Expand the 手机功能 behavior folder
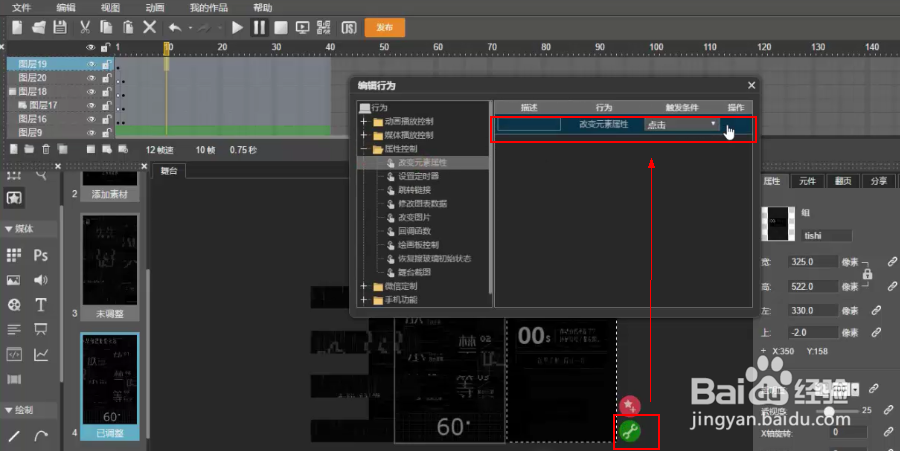Image resolution: width=900 pixels, height=451 pixels. (364, 300)
